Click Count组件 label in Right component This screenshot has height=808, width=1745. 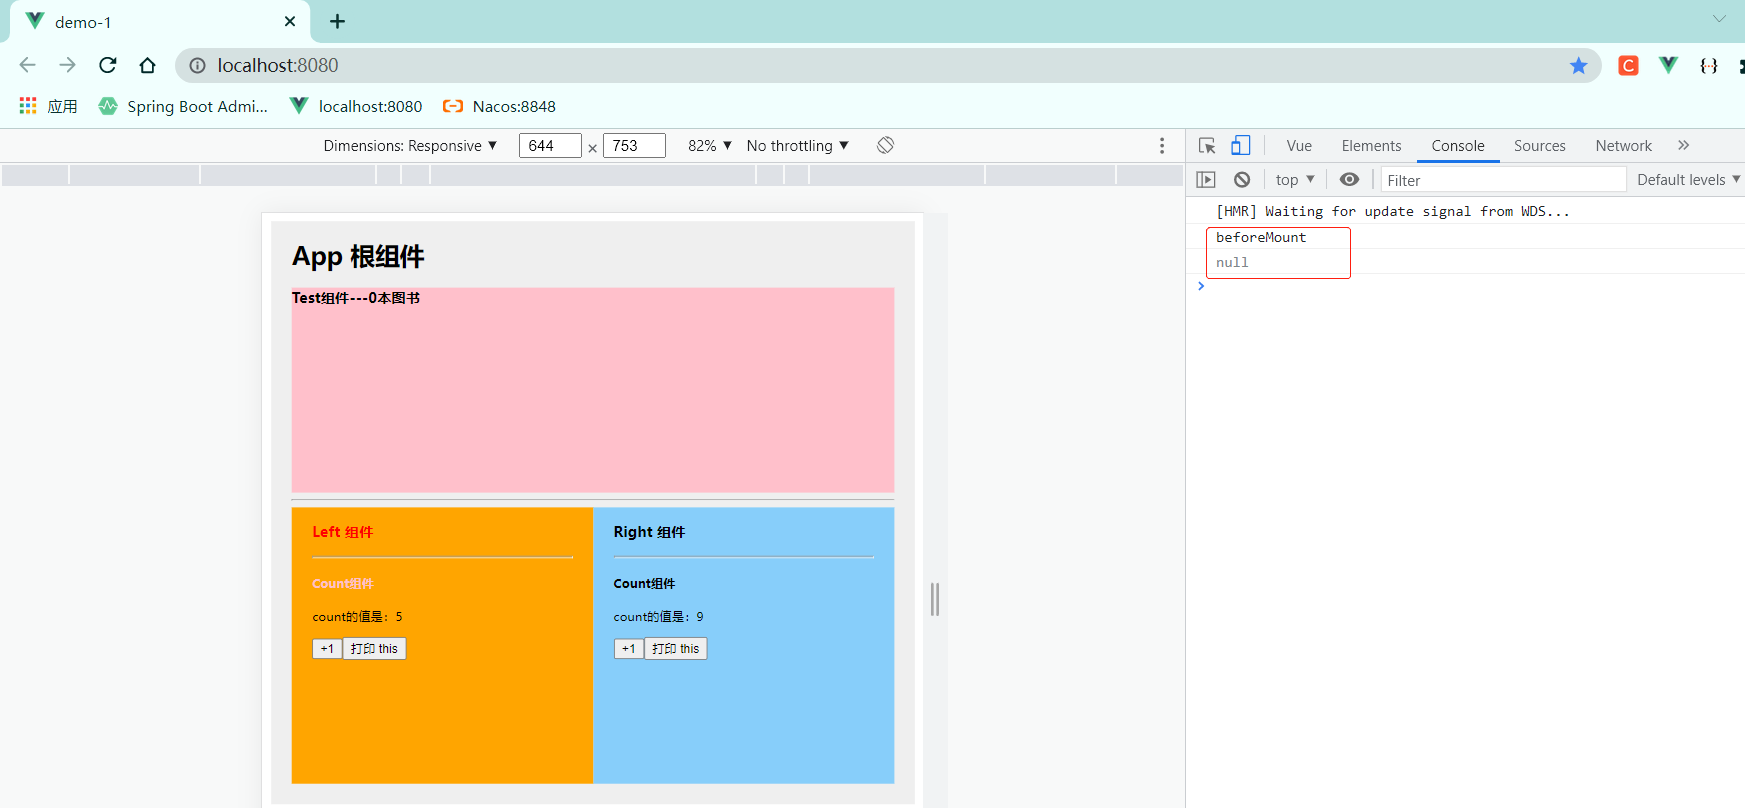click(x=644, y=584)
